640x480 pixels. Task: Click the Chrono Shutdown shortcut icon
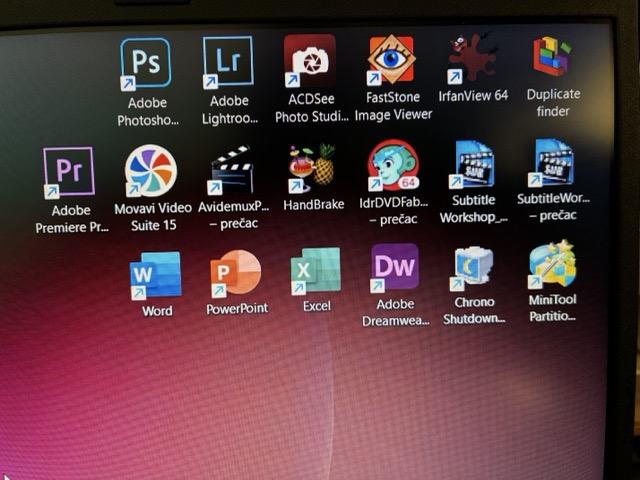(473, 268)
